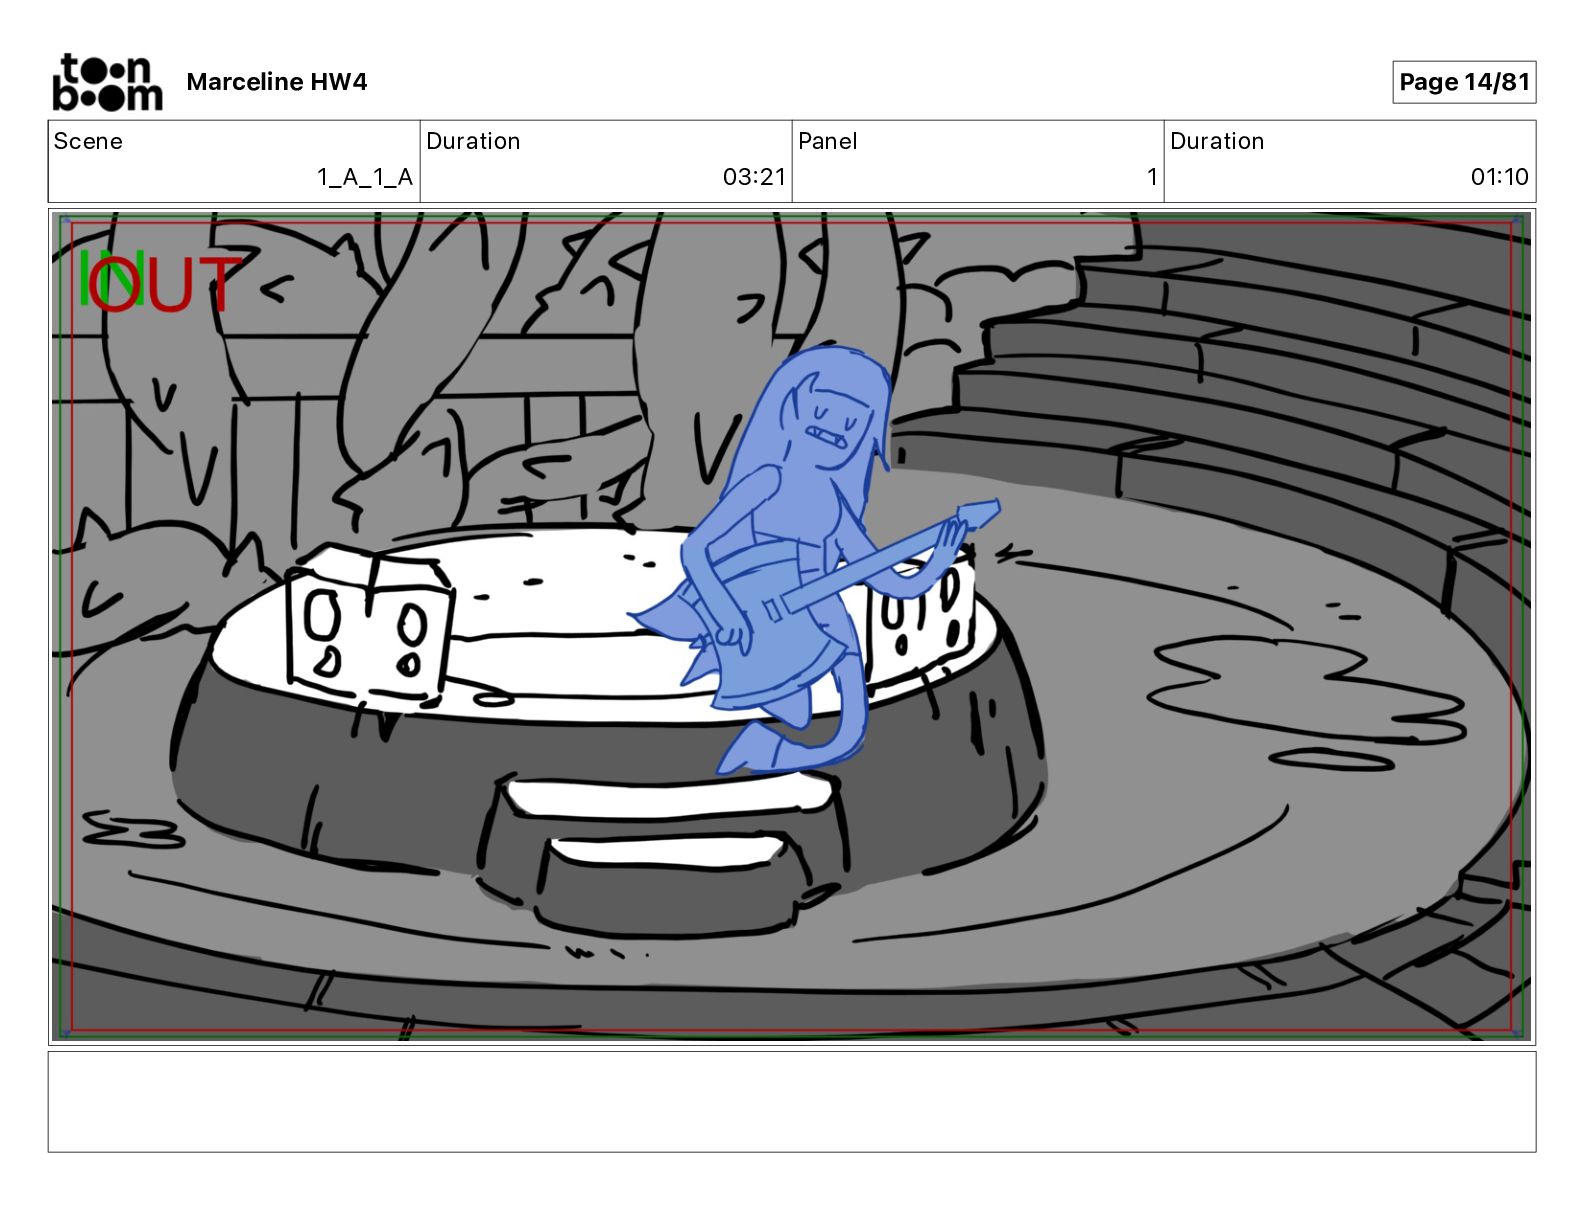
Task: Click the scene name '1_A_1_A'
Action: (365, 177)
